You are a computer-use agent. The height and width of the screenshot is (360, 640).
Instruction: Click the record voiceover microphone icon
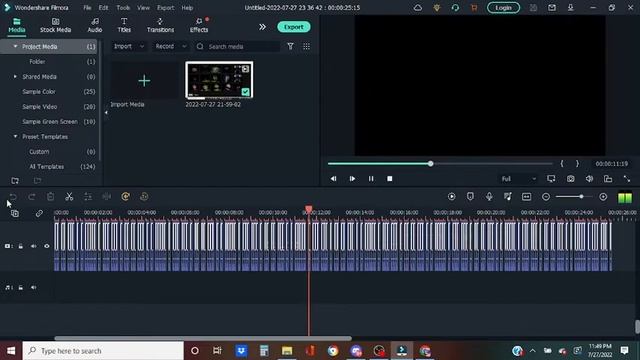489,197
